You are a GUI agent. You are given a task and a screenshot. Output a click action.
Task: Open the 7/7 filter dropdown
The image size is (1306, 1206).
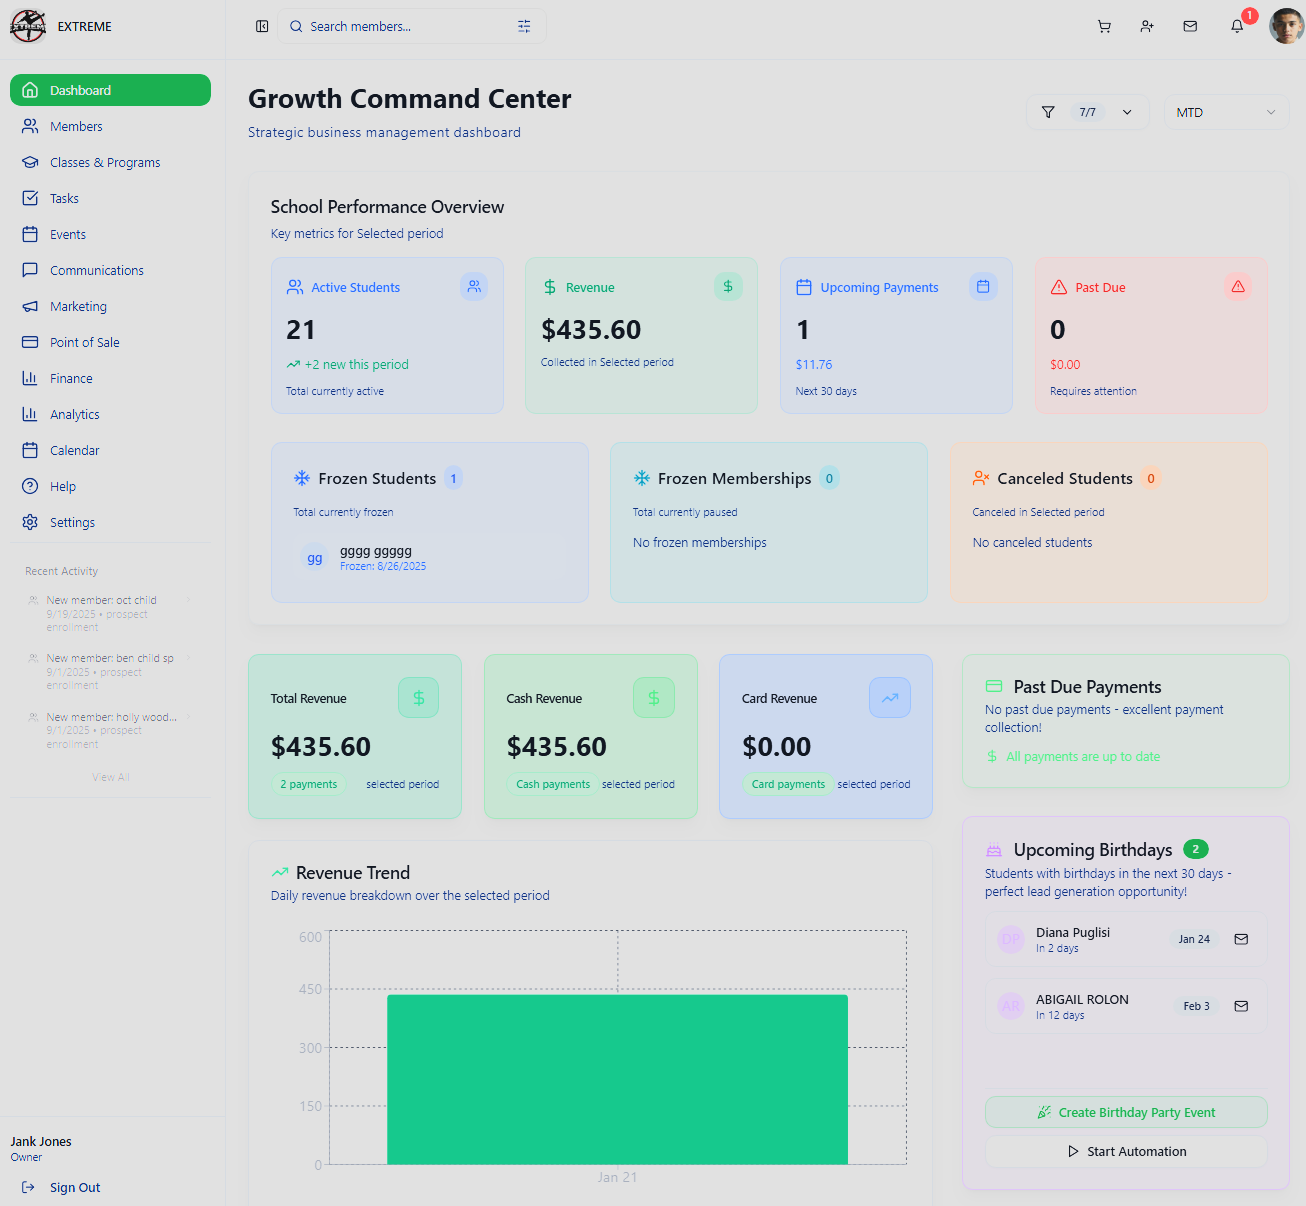[x=1088, y=112]
